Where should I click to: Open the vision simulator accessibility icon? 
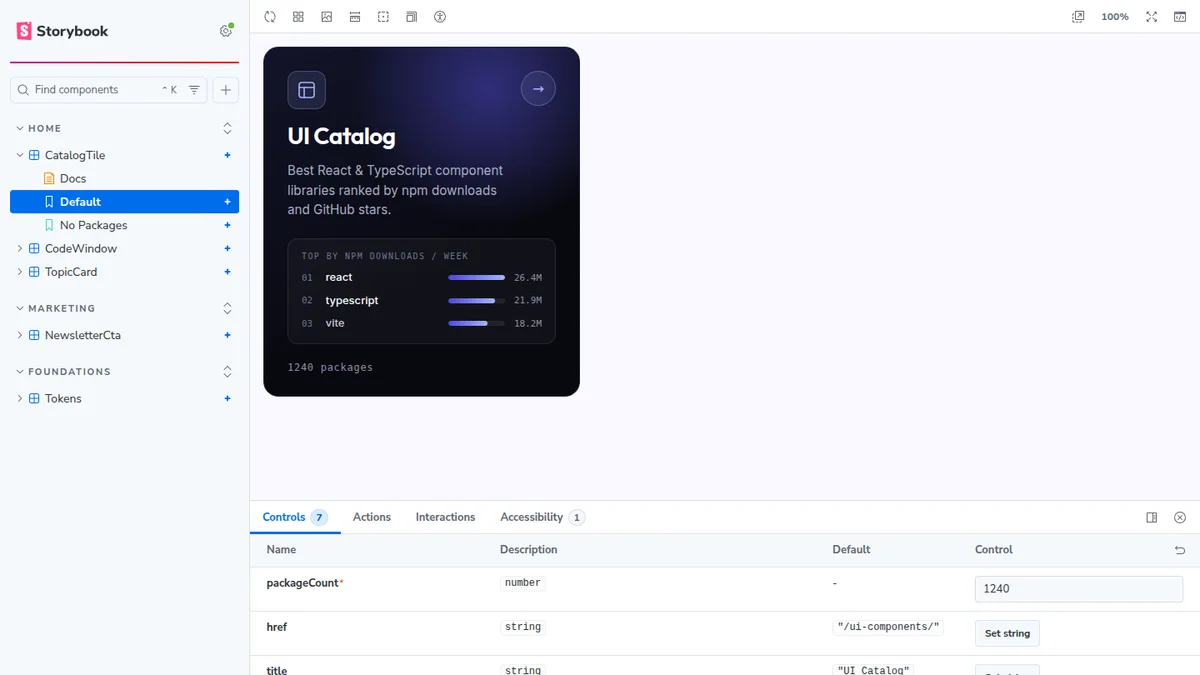point(440,17)
